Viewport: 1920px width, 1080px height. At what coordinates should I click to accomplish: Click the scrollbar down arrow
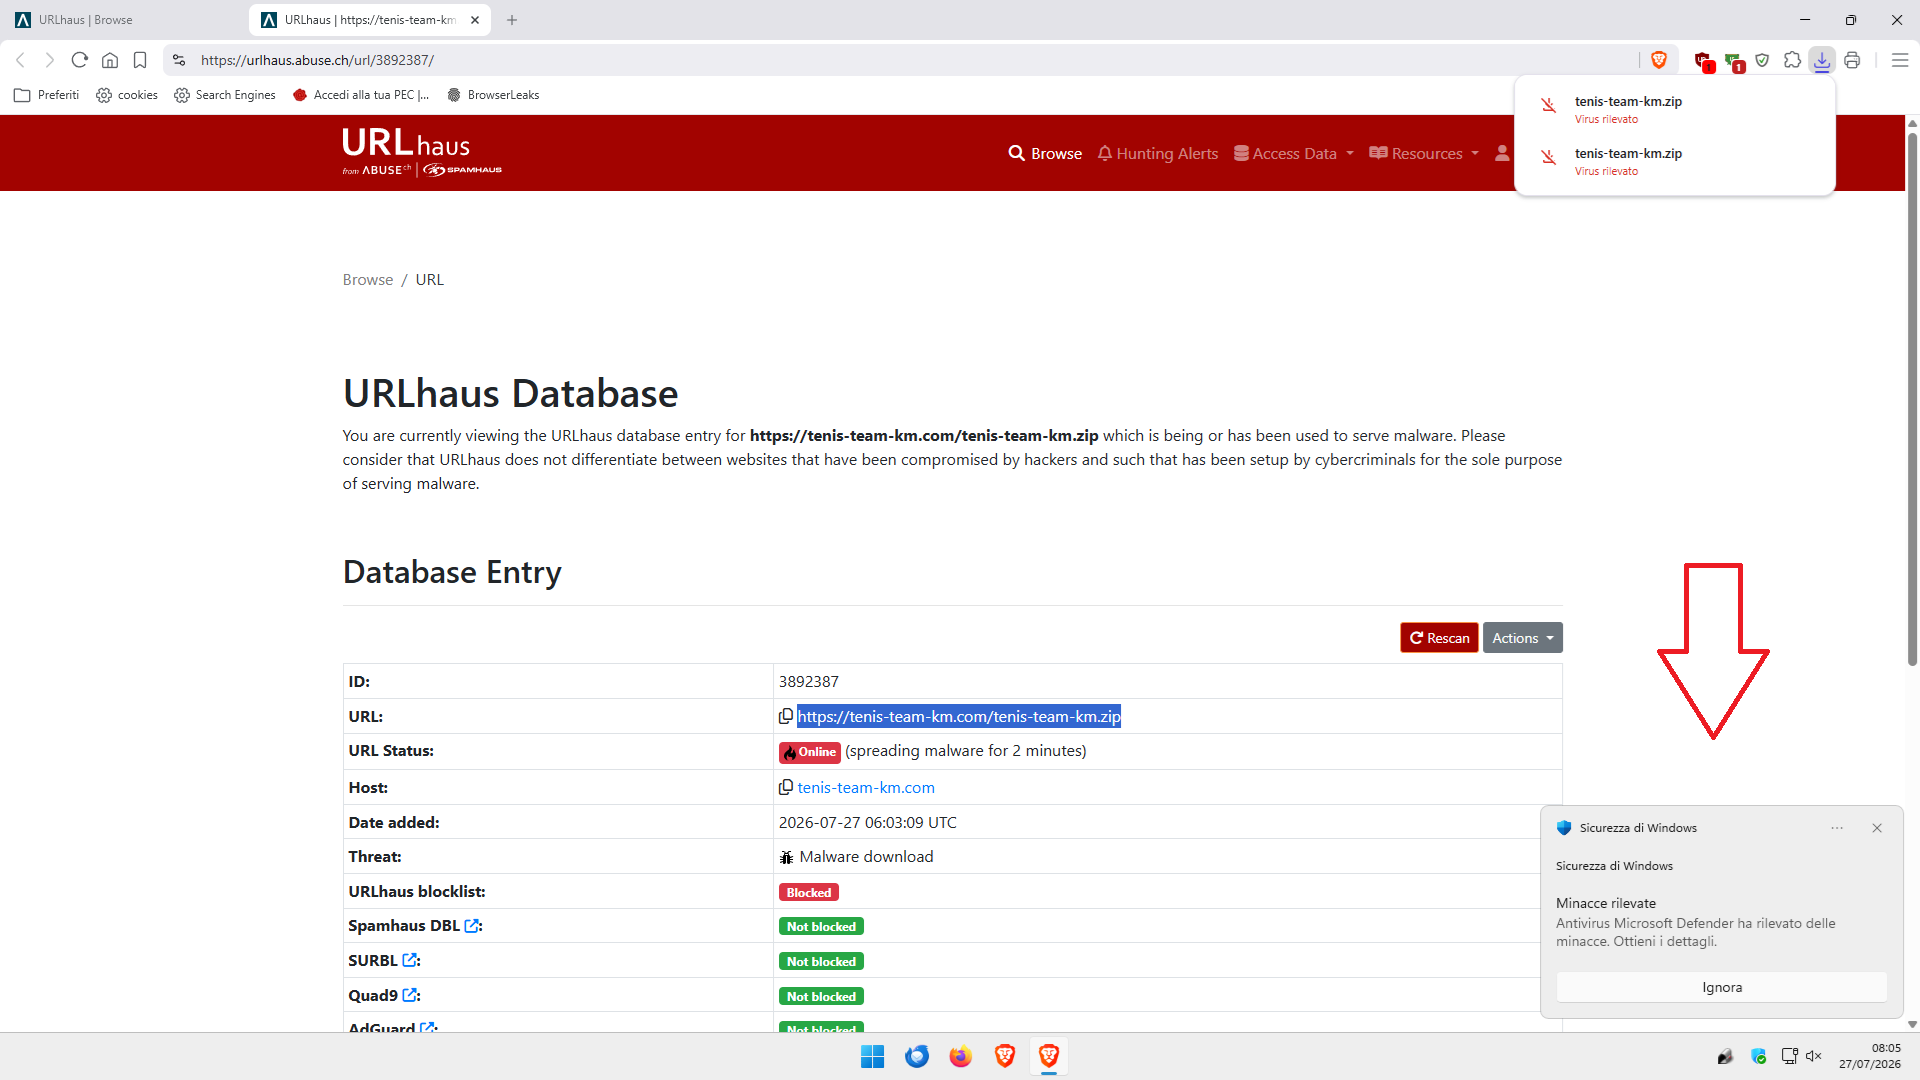(1912, 1024)
